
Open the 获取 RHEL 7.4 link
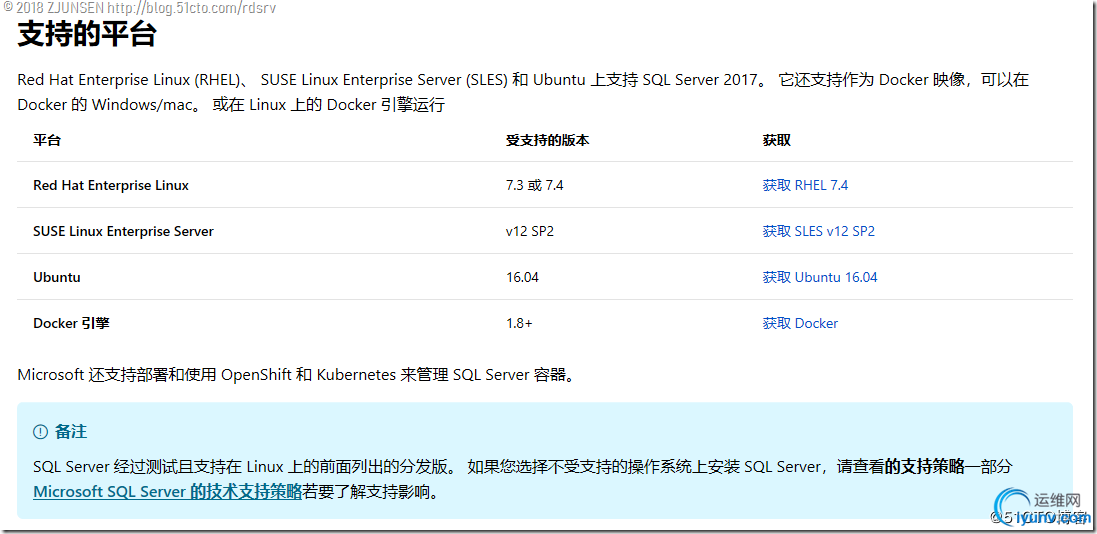tap(805, 185)
